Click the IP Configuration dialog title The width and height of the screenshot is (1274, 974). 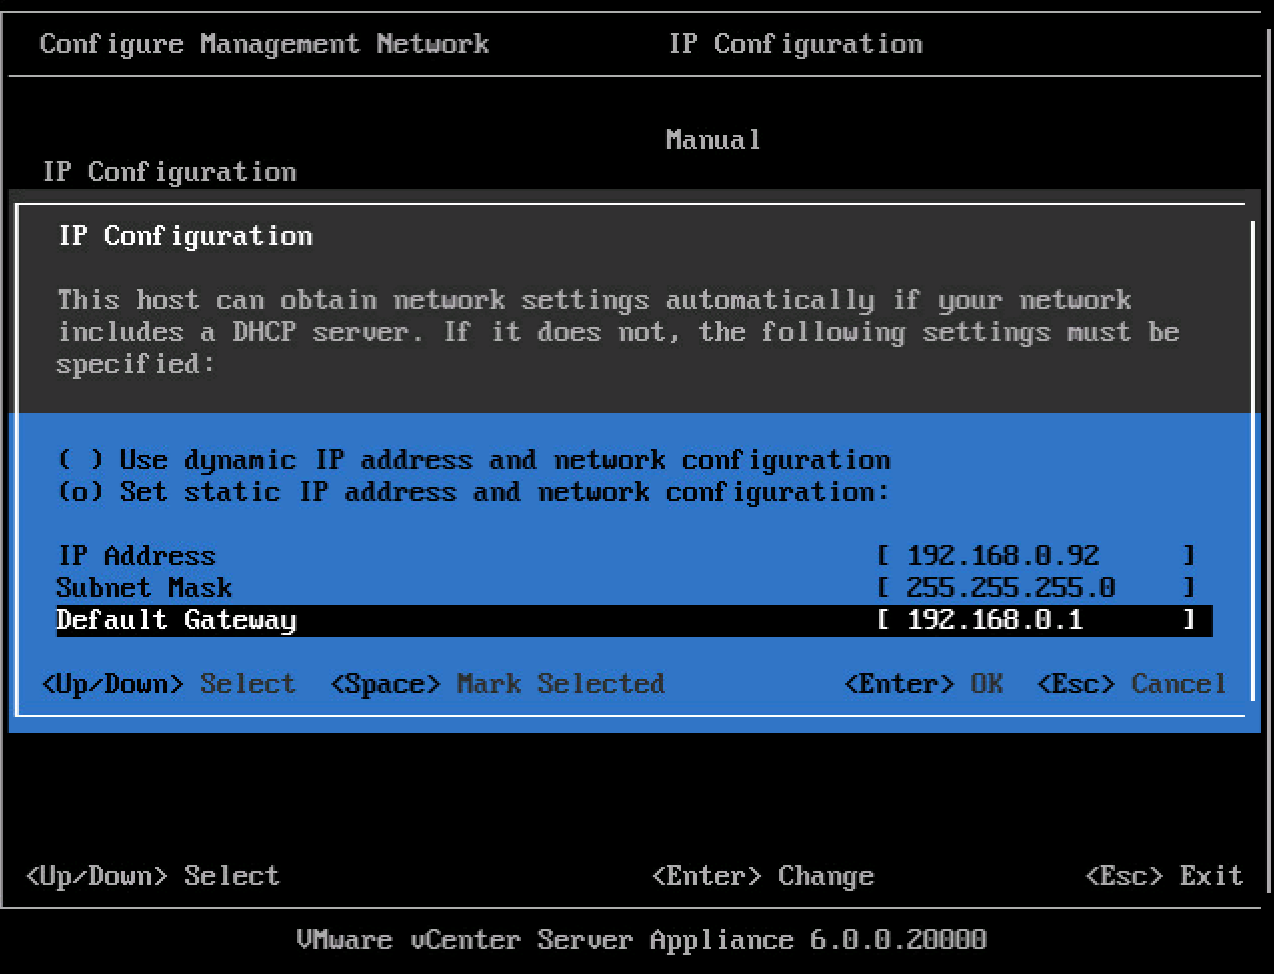pyautogui.click(x=184, y=236)
